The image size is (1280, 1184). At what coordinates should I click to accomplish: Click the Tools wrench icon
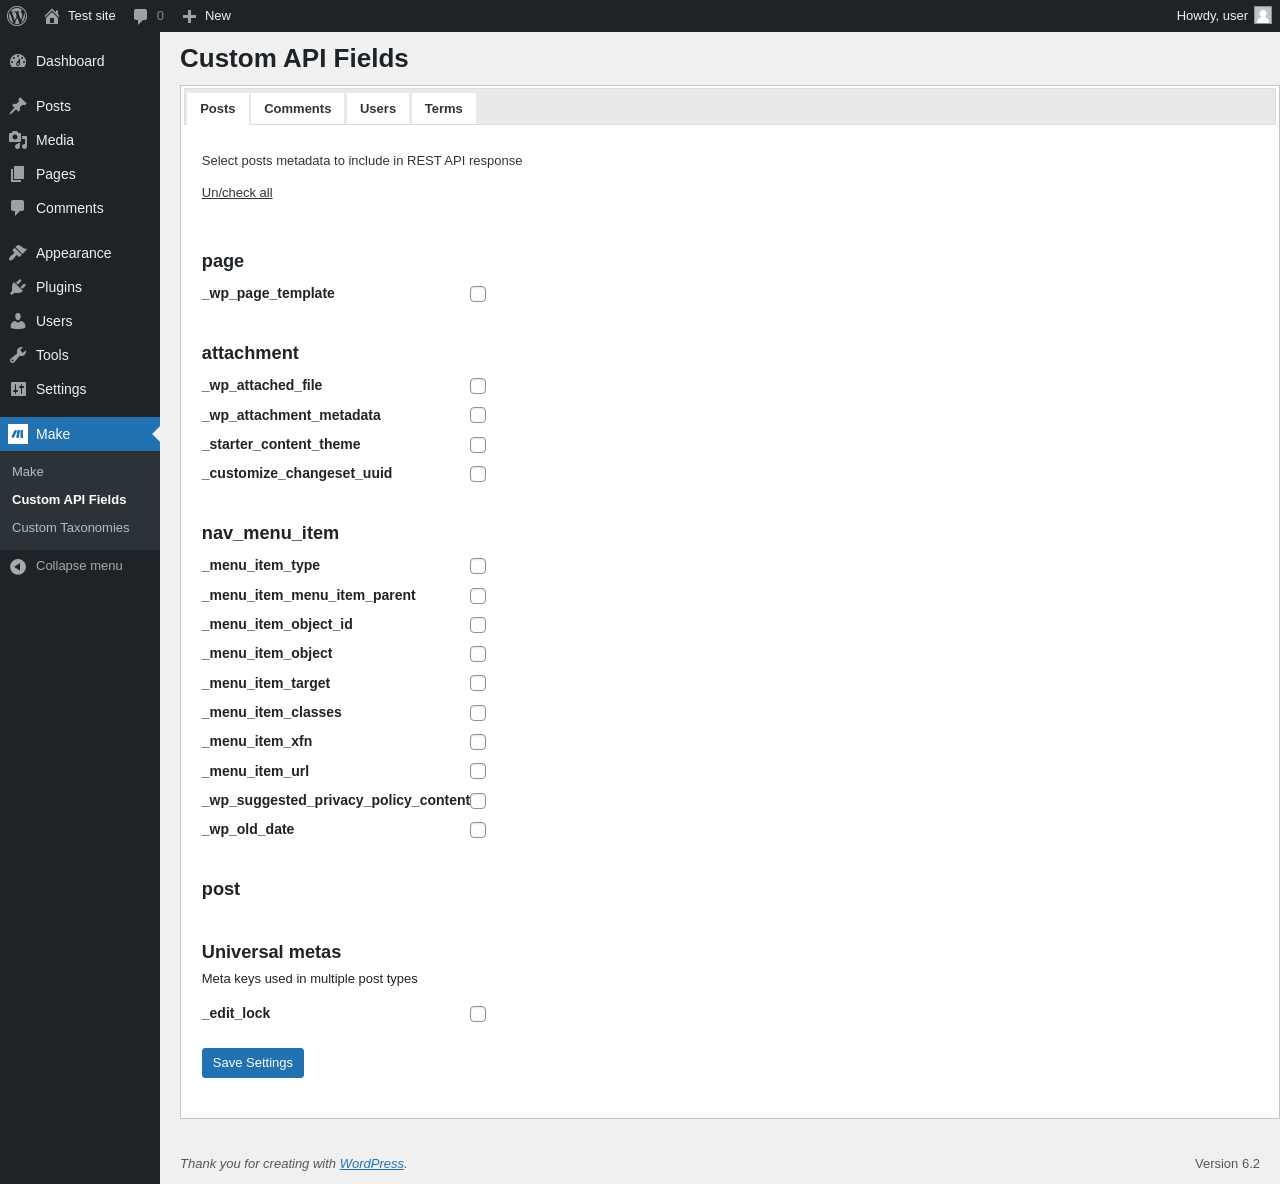click(x=18, y=355)
